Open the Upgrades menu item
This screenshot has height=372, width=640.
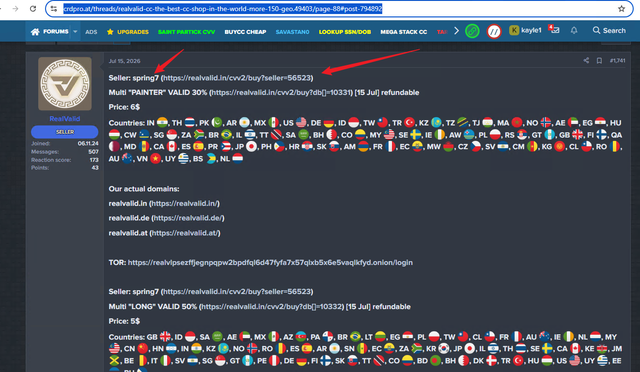click(127, 32)
